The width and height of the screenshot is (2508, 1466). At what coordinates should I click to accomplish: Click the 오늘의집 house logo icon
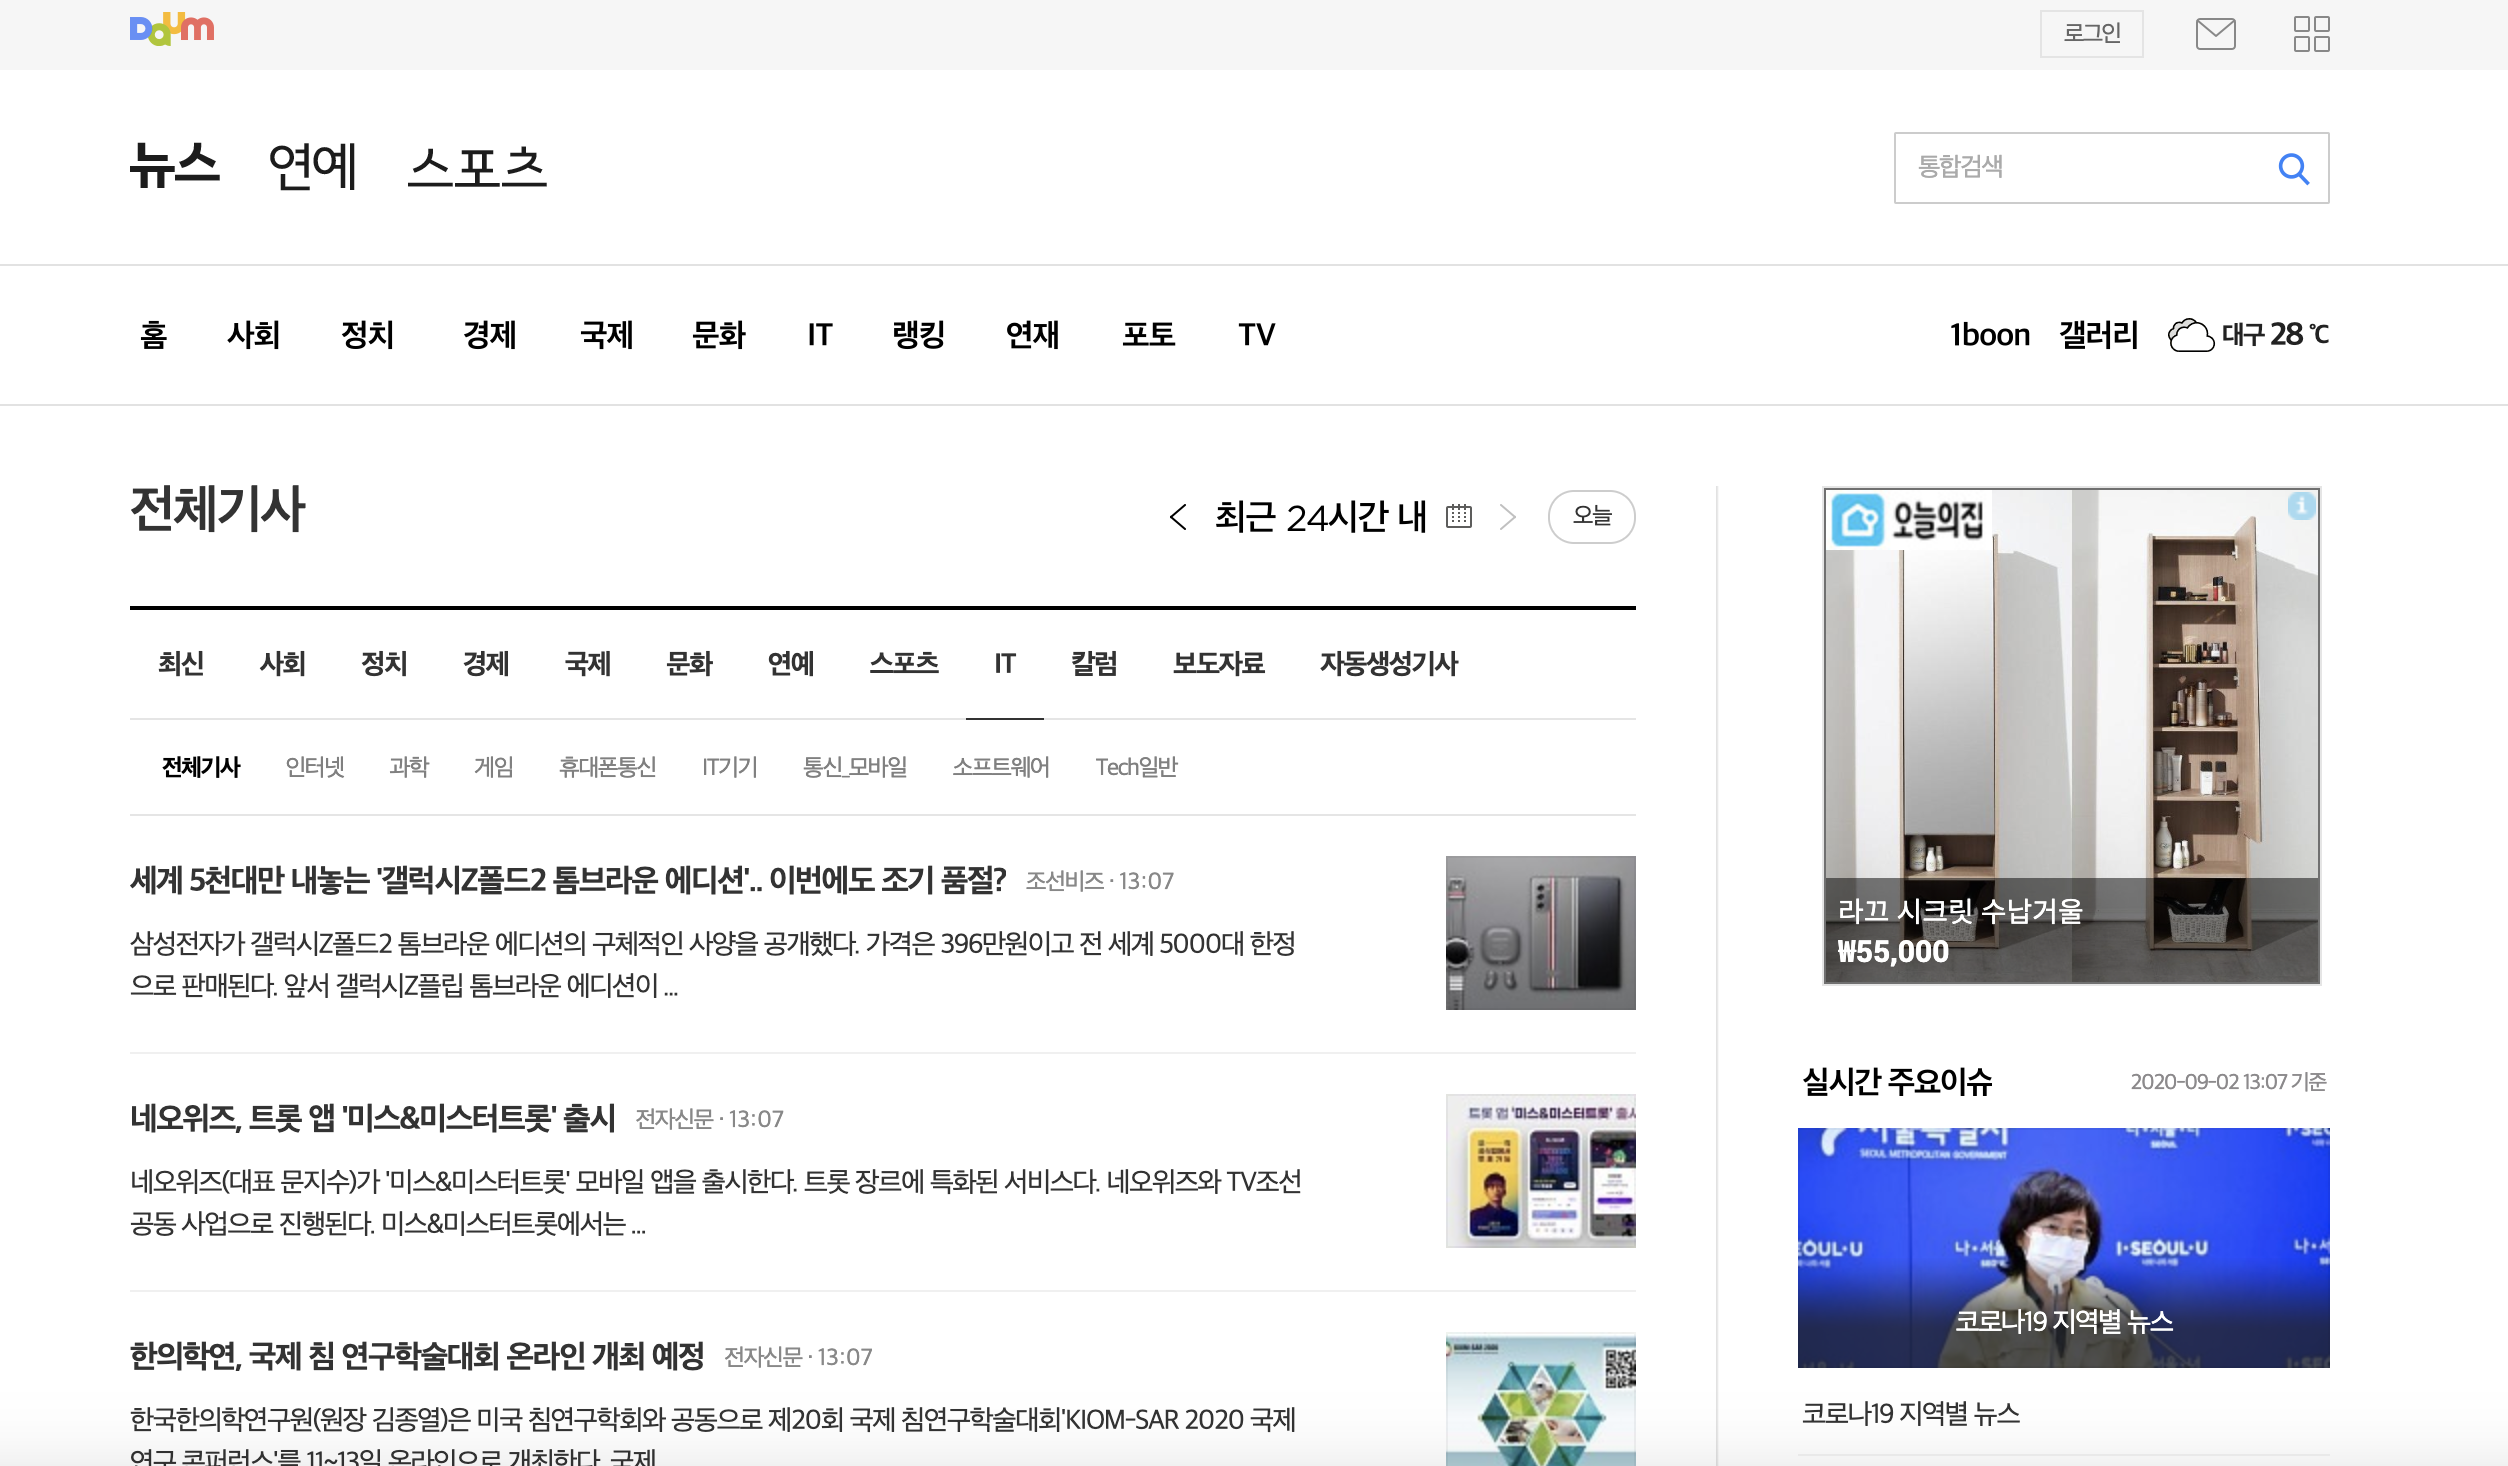[1858, 520]
